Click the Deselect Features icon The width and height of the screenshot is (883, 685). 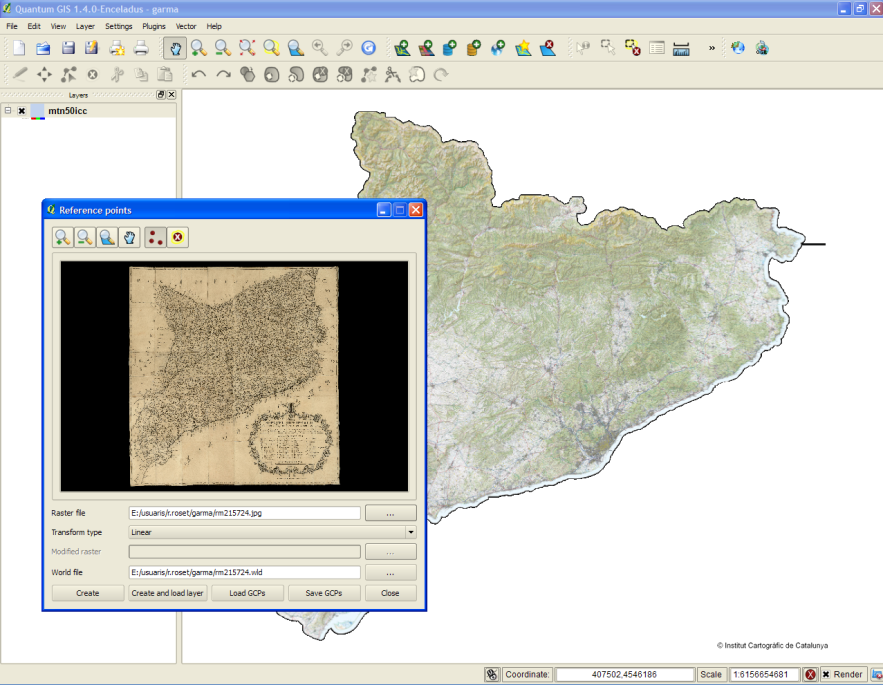[632, 48]
